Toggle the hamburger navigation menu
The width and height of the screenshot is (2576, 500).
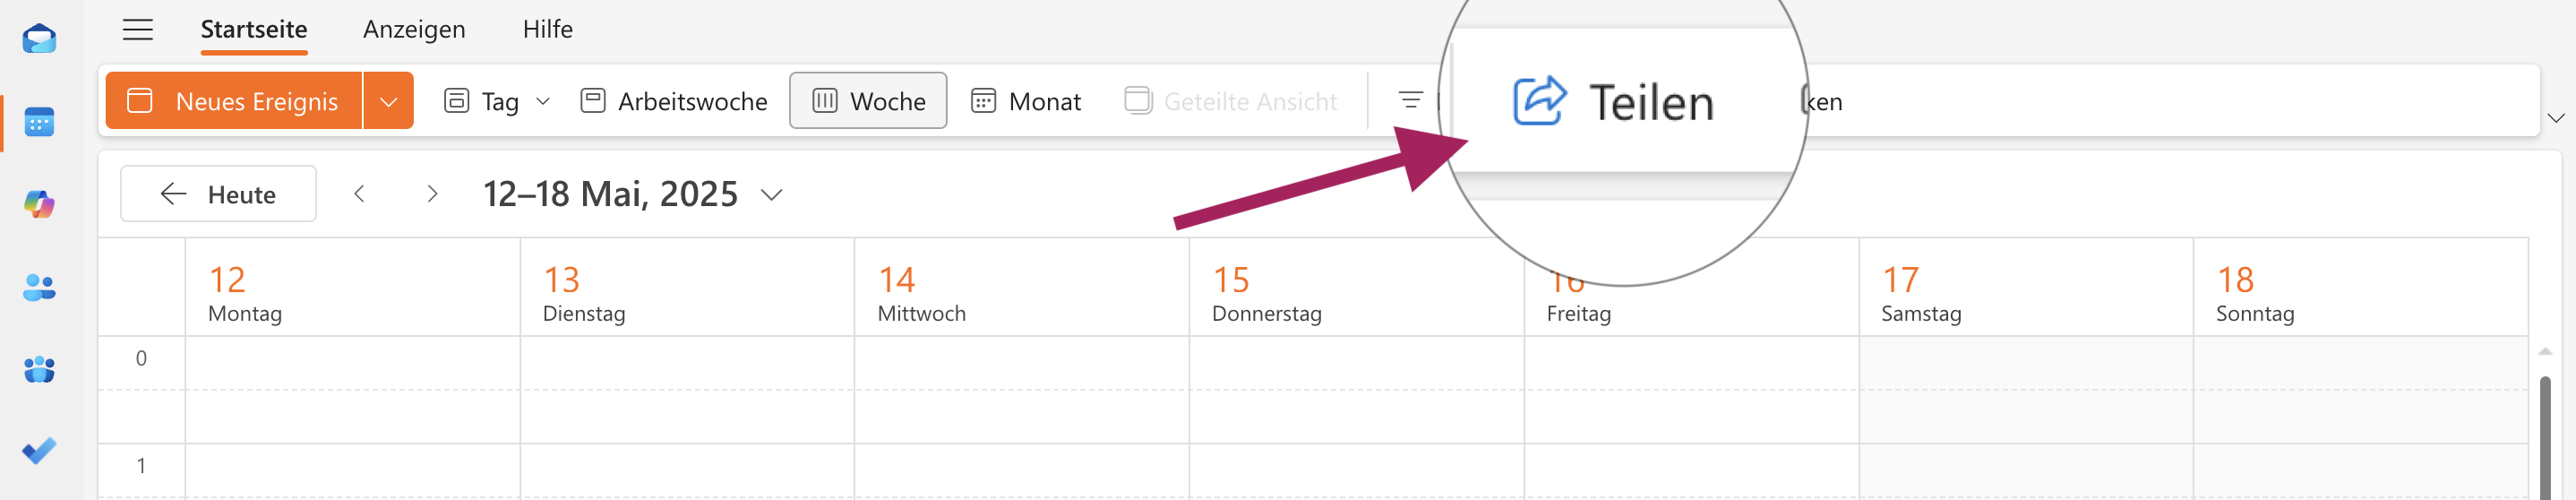(138, 30)
